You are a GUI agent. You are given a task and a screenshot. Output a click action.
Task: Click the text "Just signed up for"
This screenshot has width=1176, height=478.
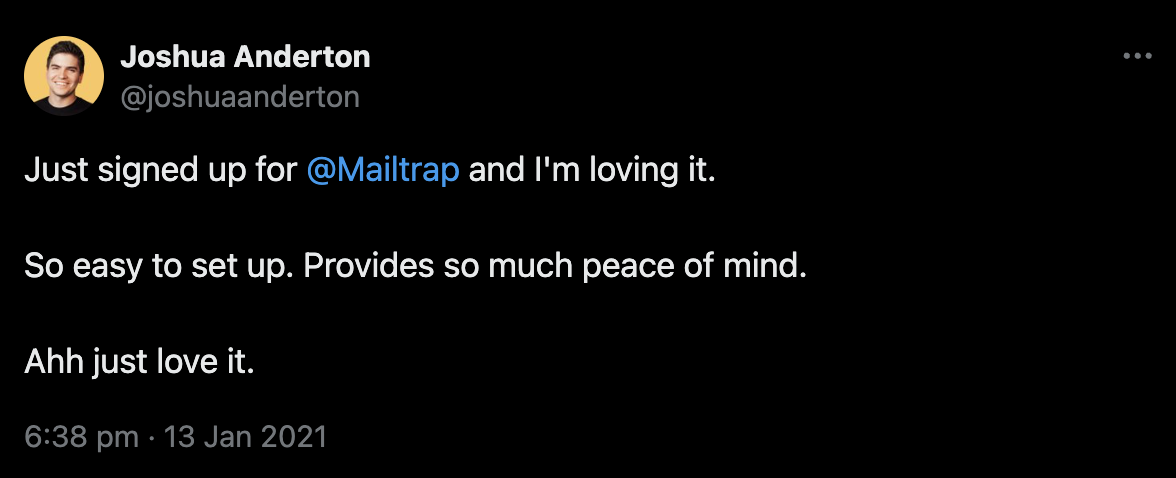[x=162, y=170]
